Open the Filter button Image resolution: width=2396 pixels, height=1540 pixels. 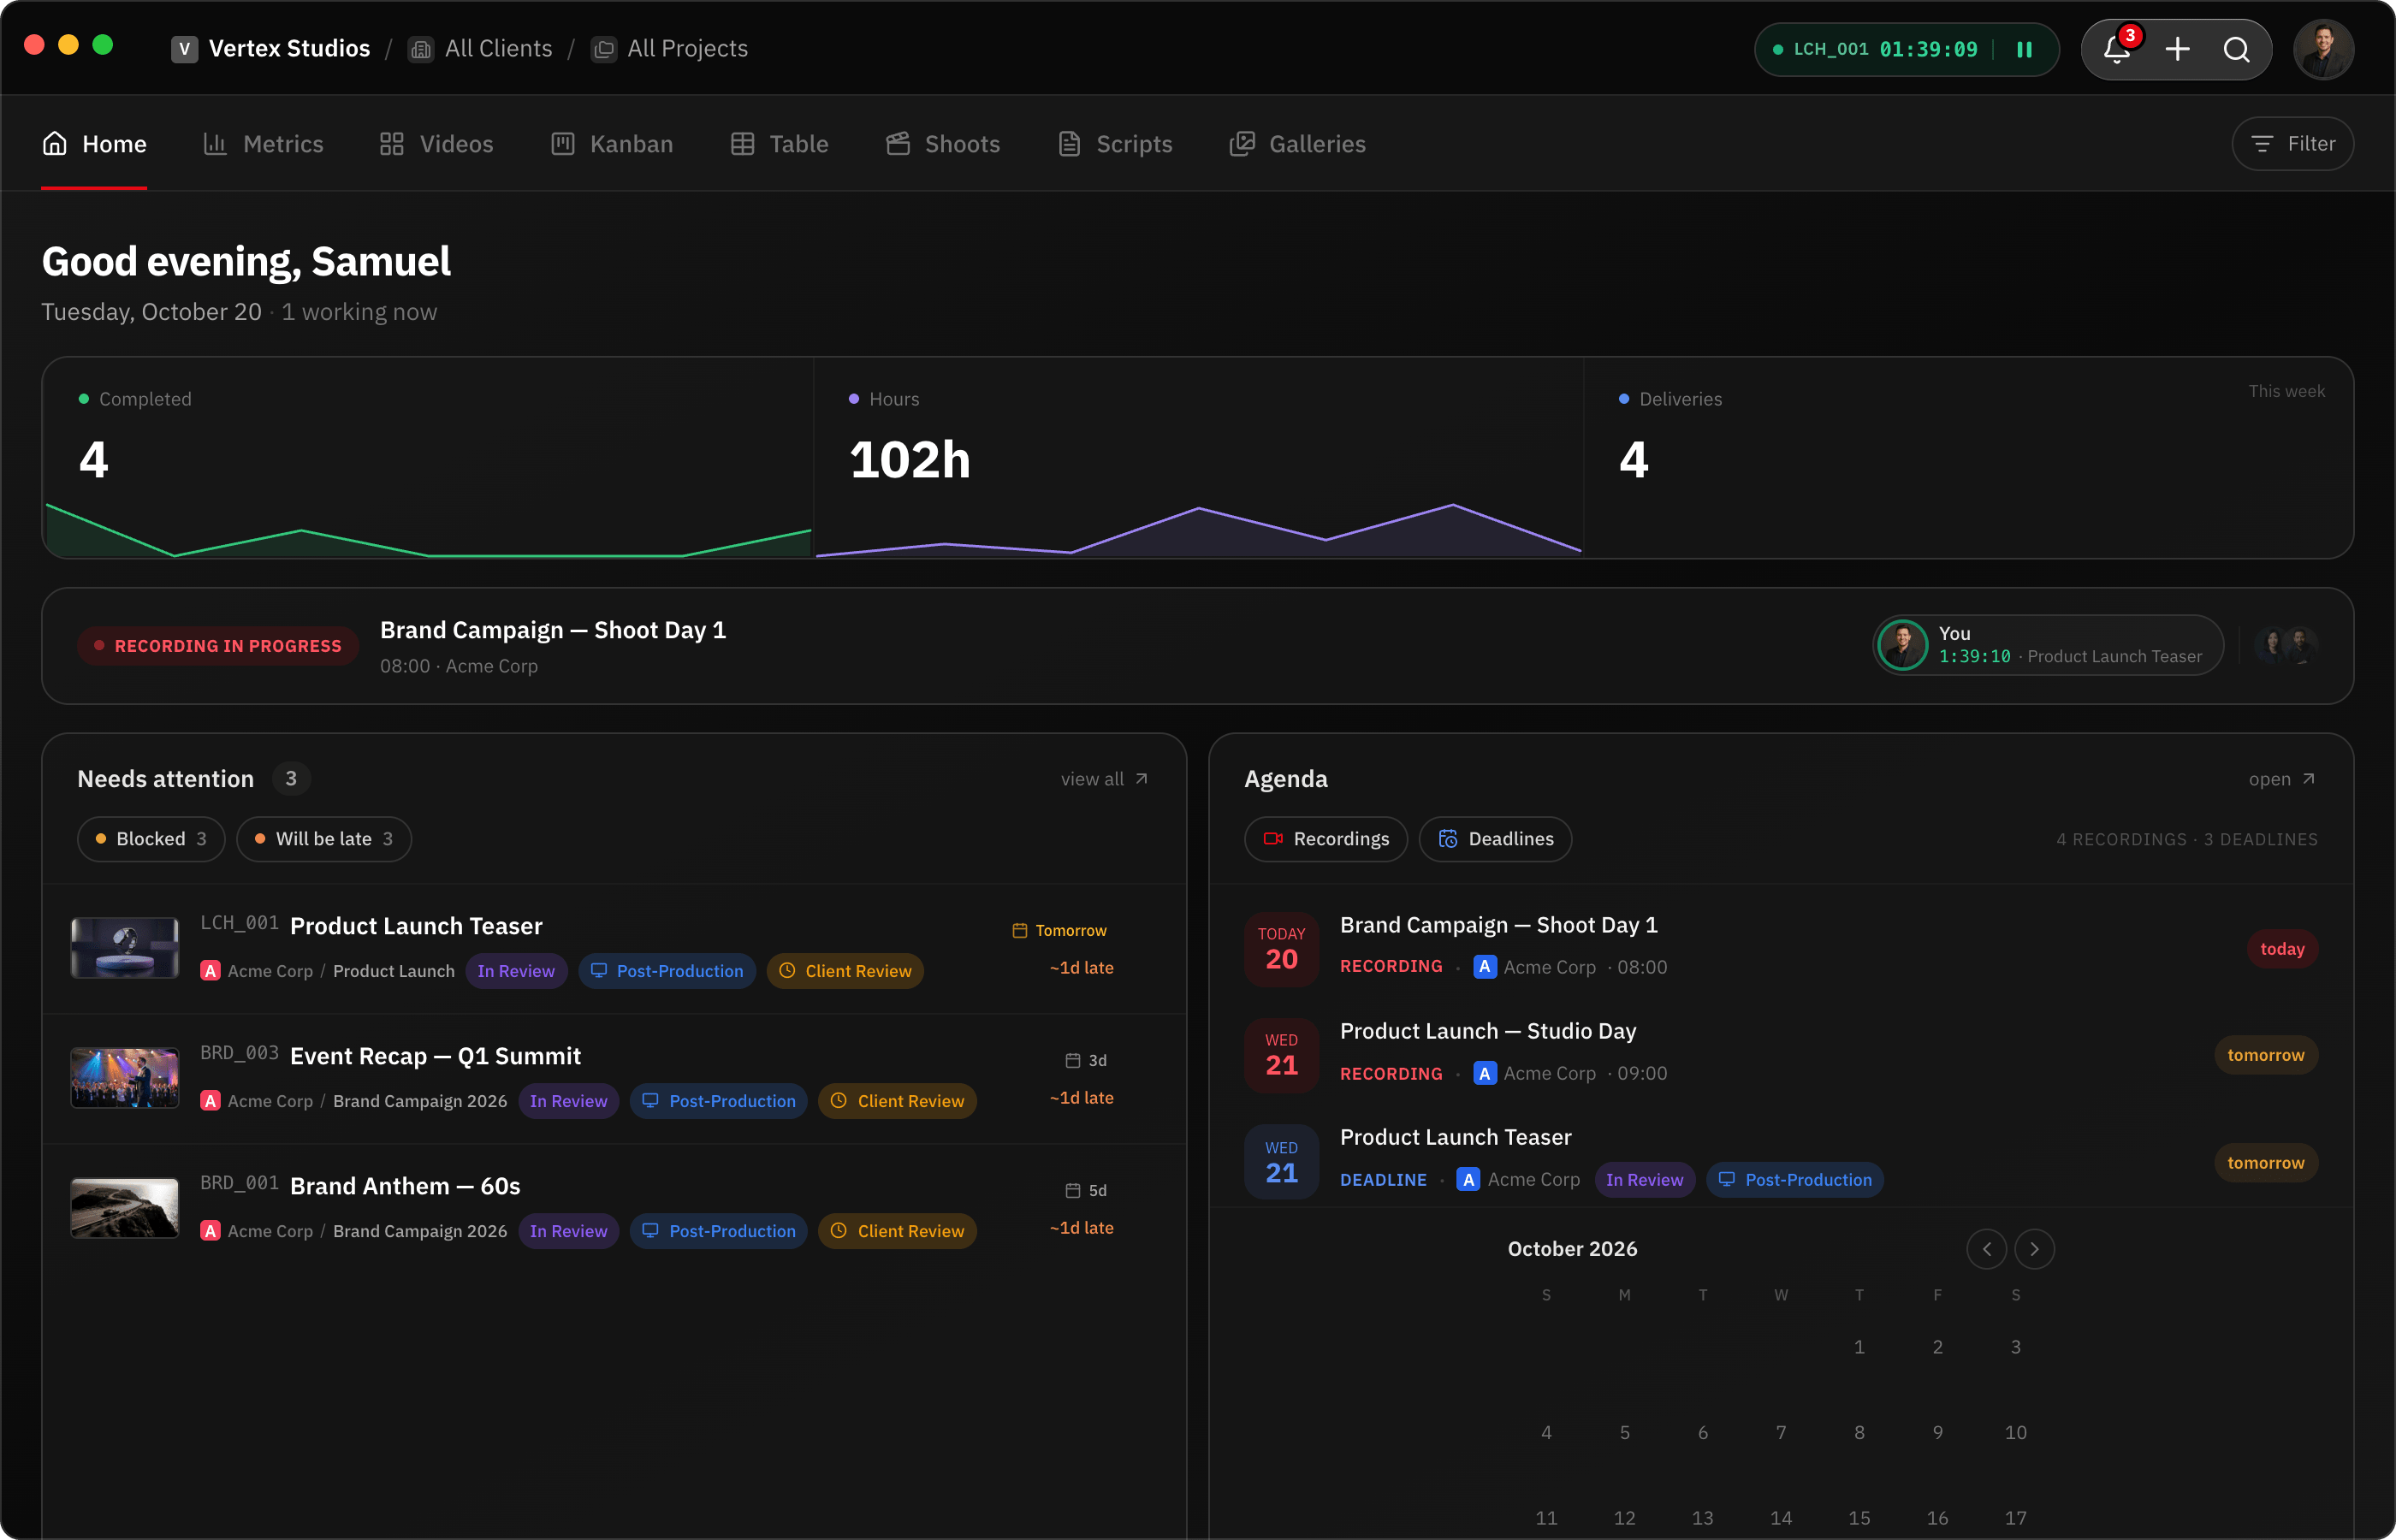tap(2292, 144)
